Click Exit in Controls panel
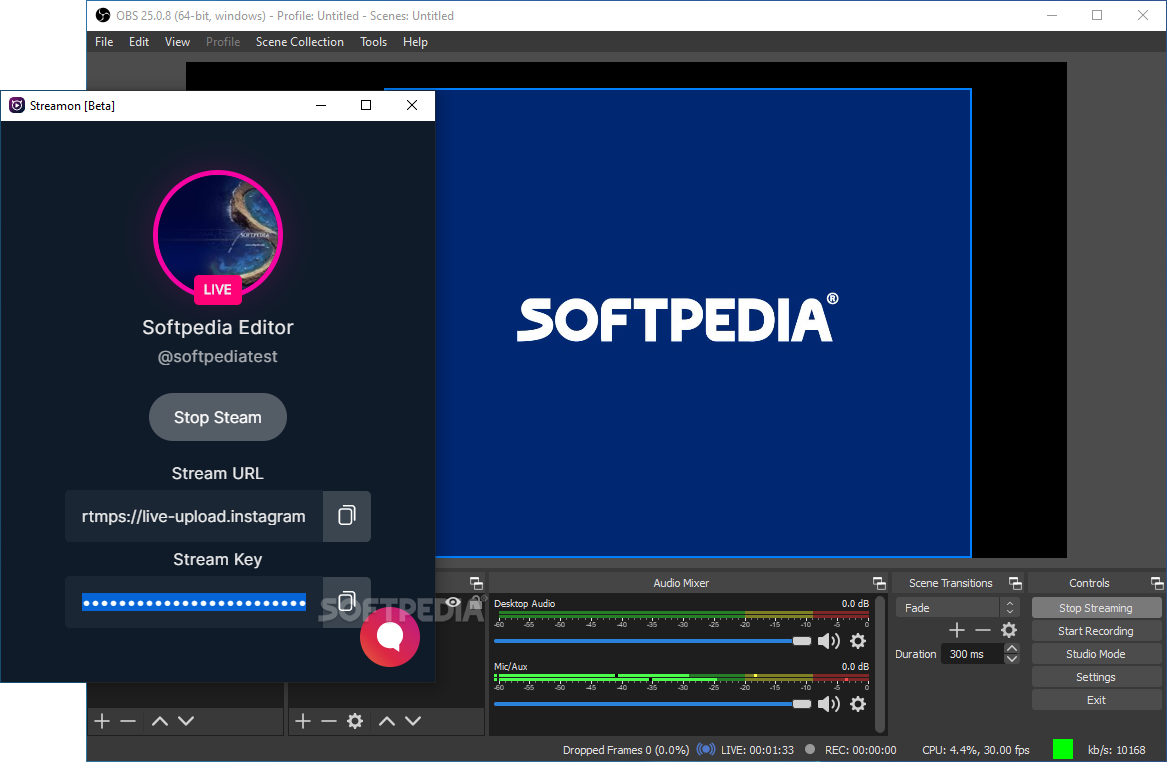Viewport: 1167px width, 762px height. click(x=1096, y=700)
